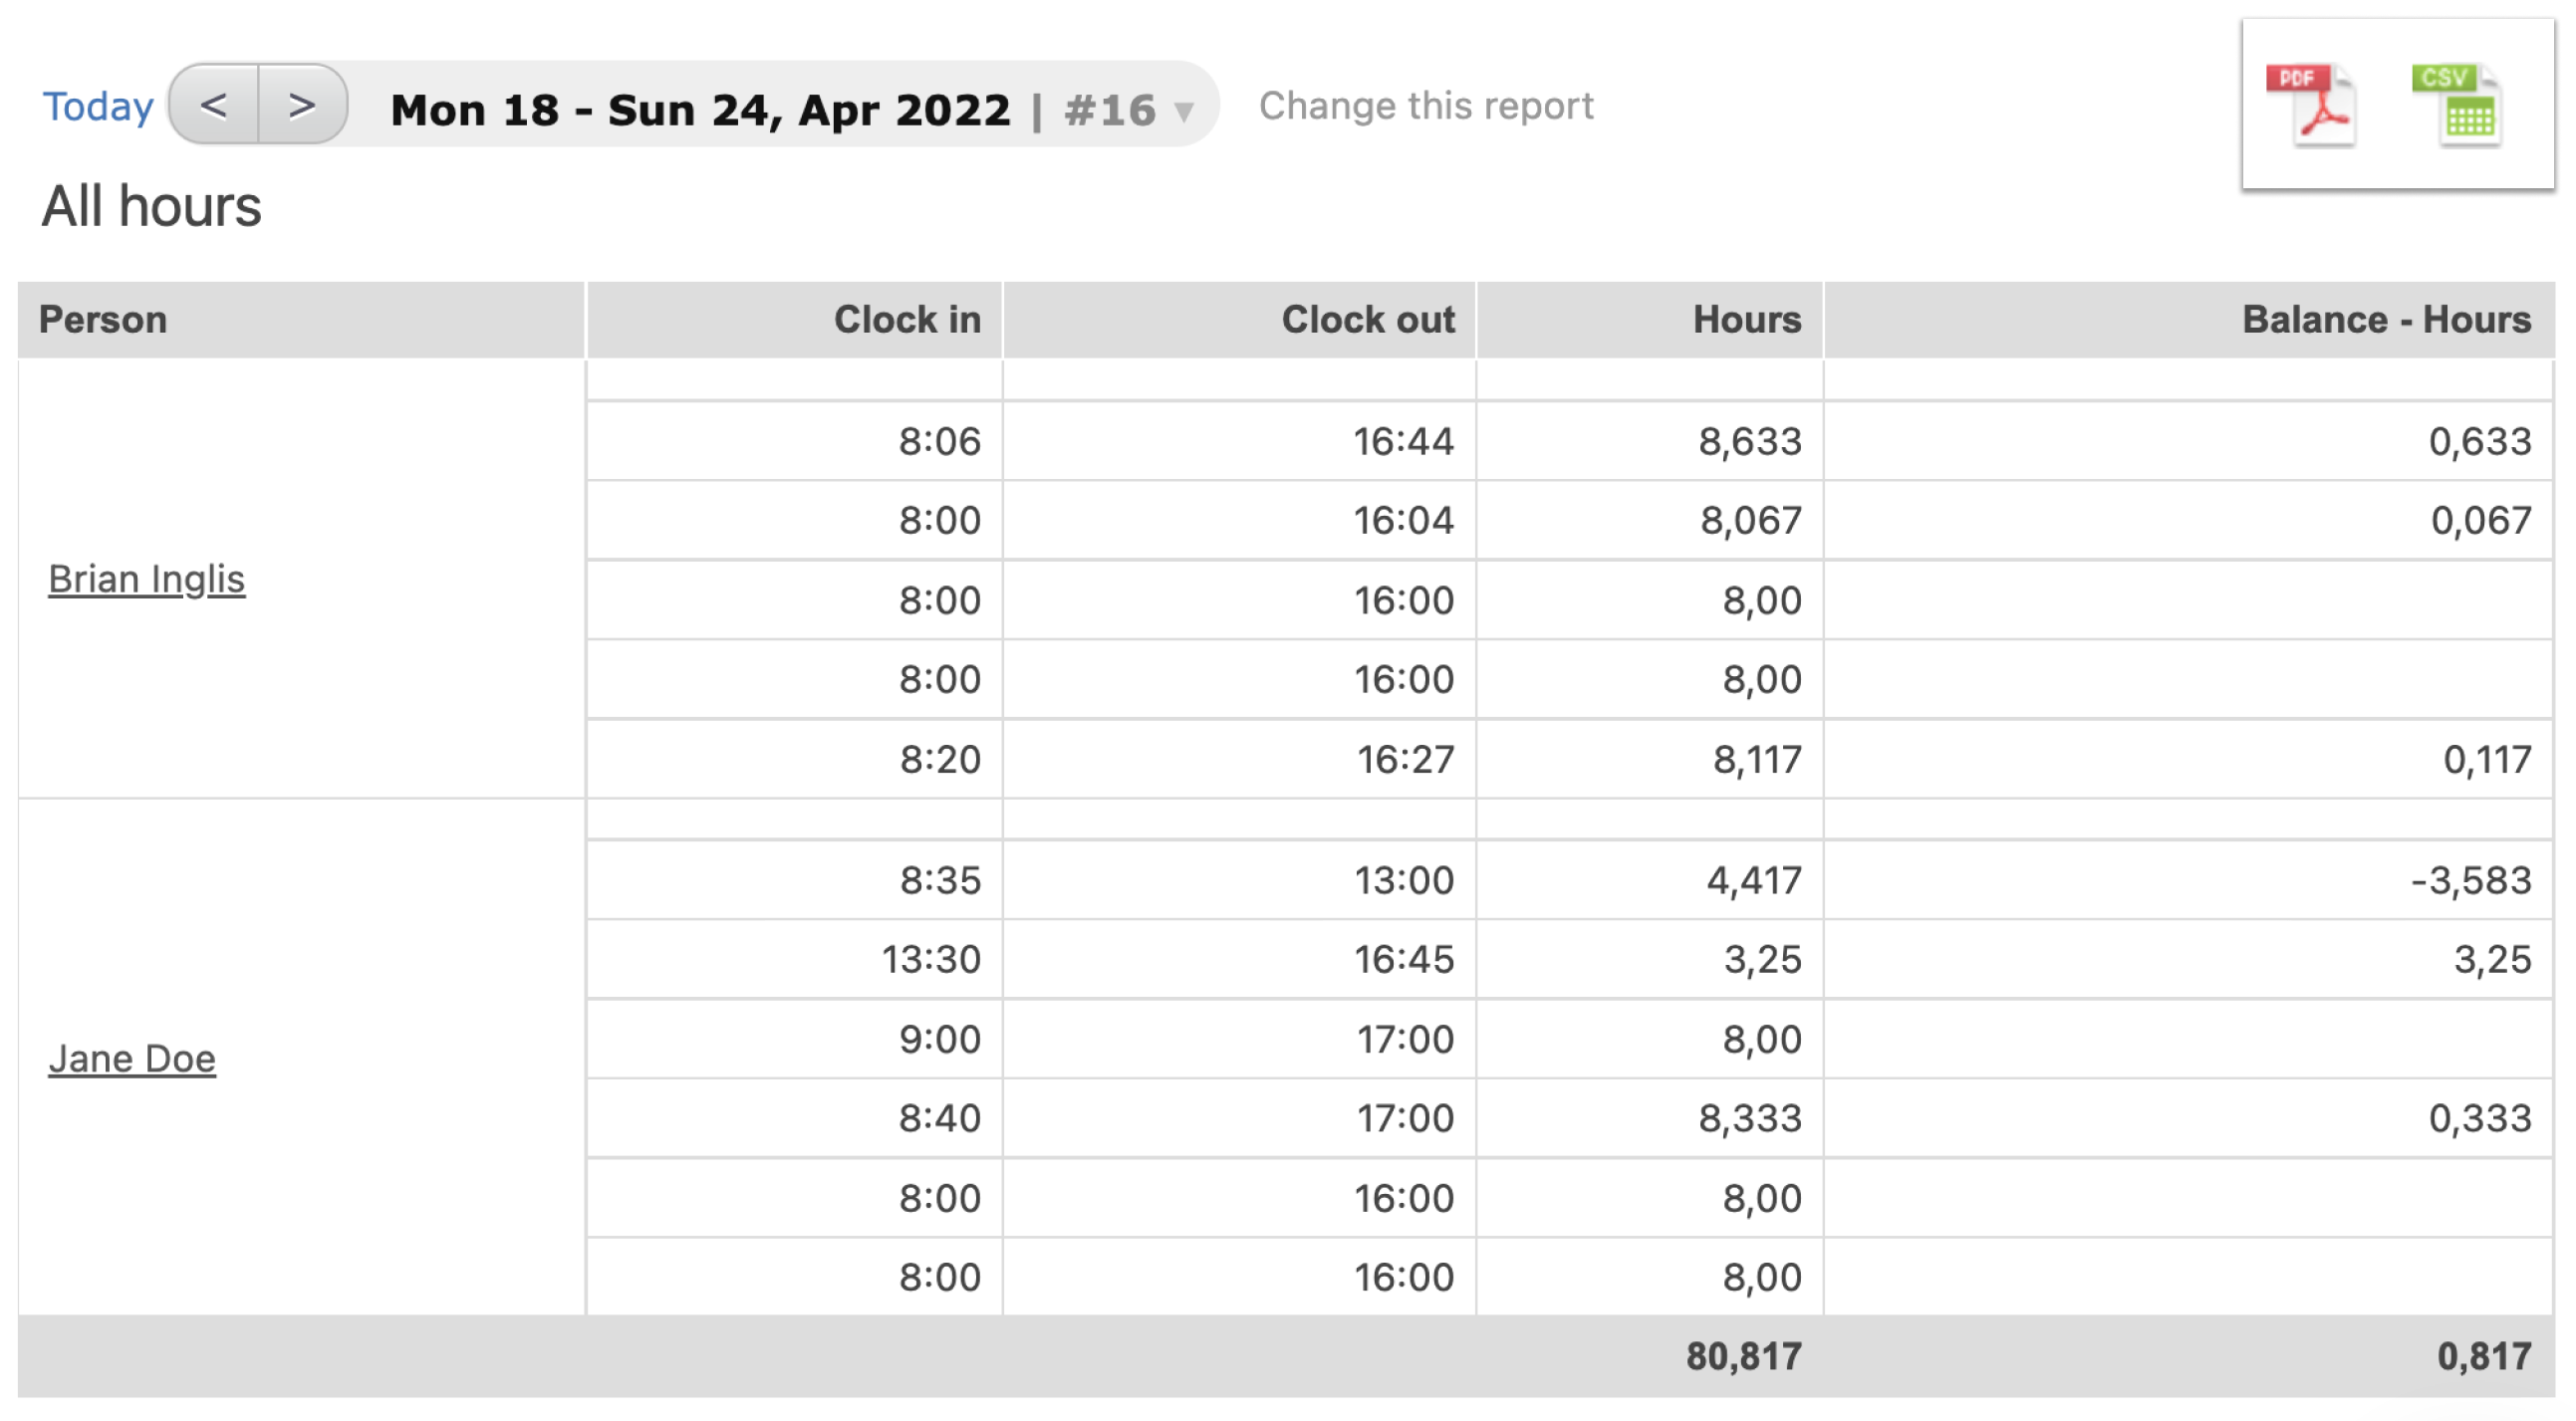
Task: Select hours value 8,333
Action: click(1750, 1118)
